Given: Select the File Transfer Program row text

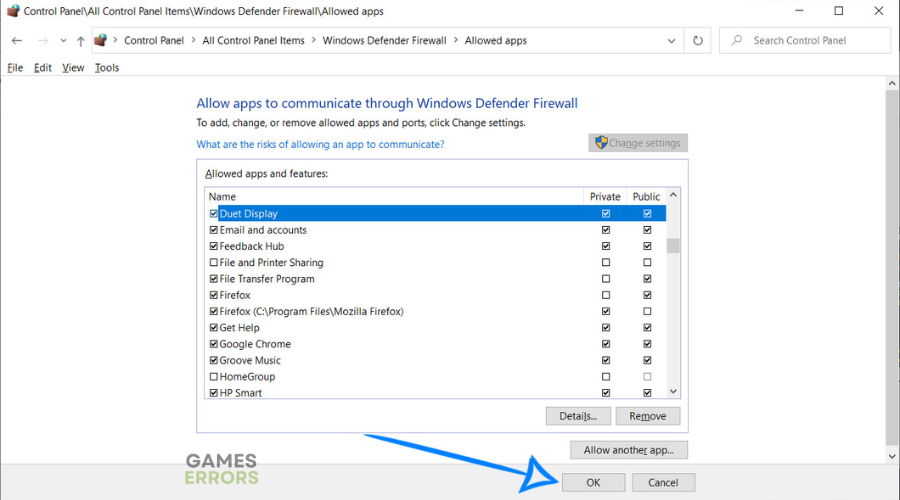Looking at the screenshot, I should pos(267,279).
